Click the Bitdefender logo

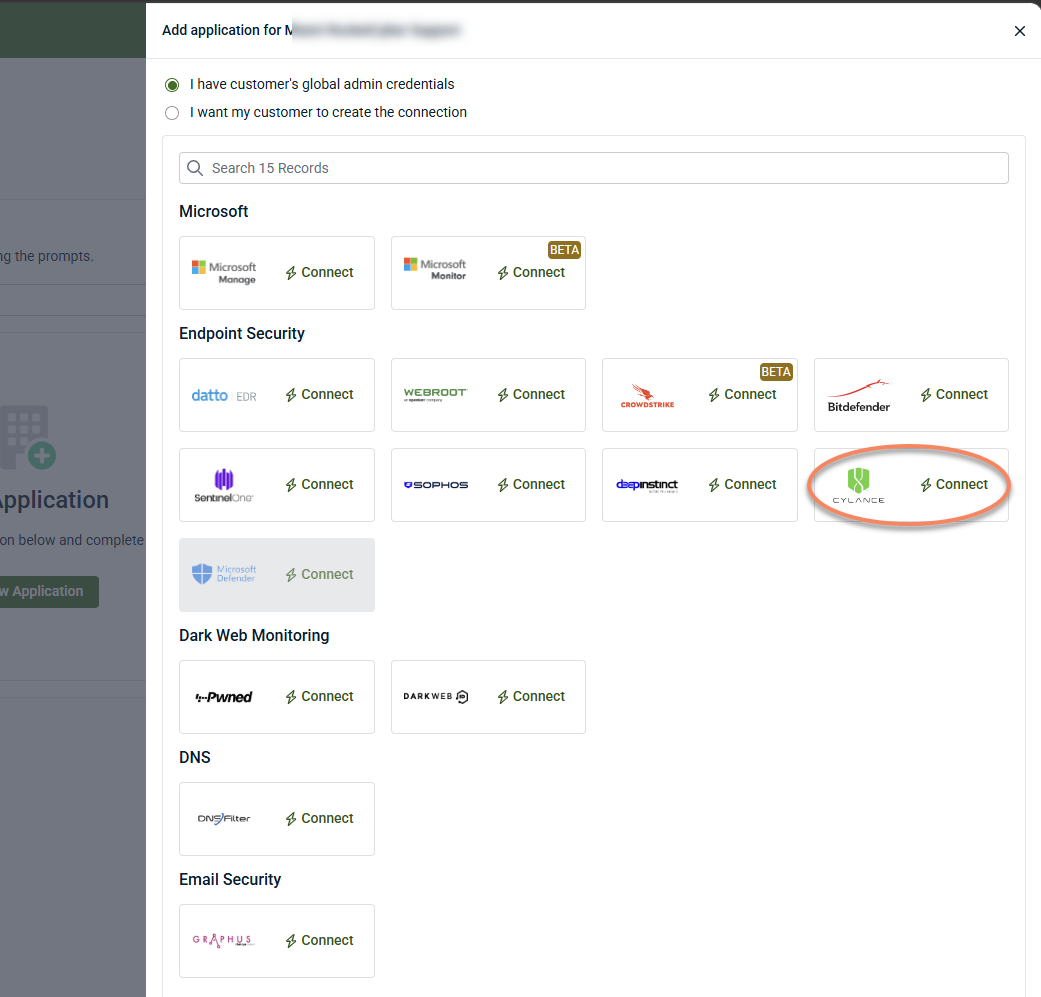coord(858,396)
